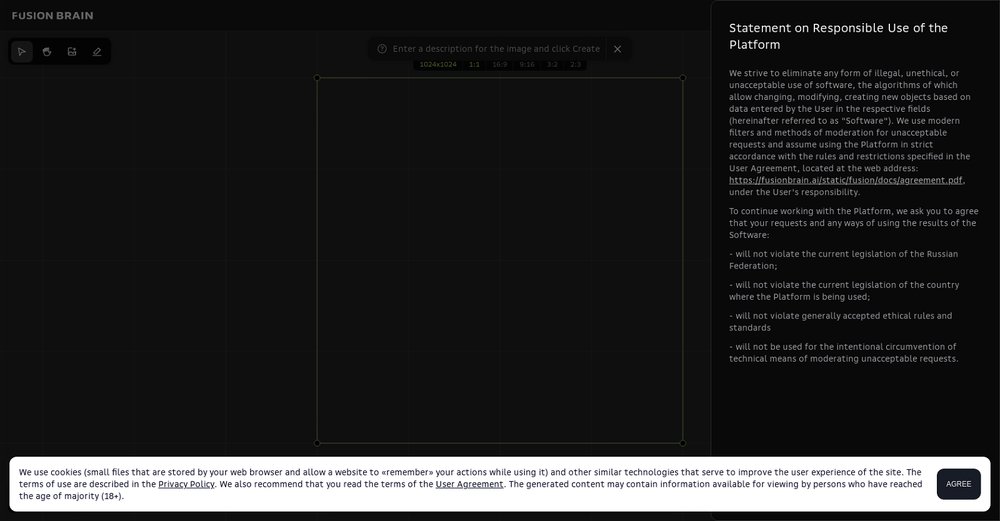Click the help icon in the prompt bar
Viewport: 1000px width, 521px height.
[382, 49]
